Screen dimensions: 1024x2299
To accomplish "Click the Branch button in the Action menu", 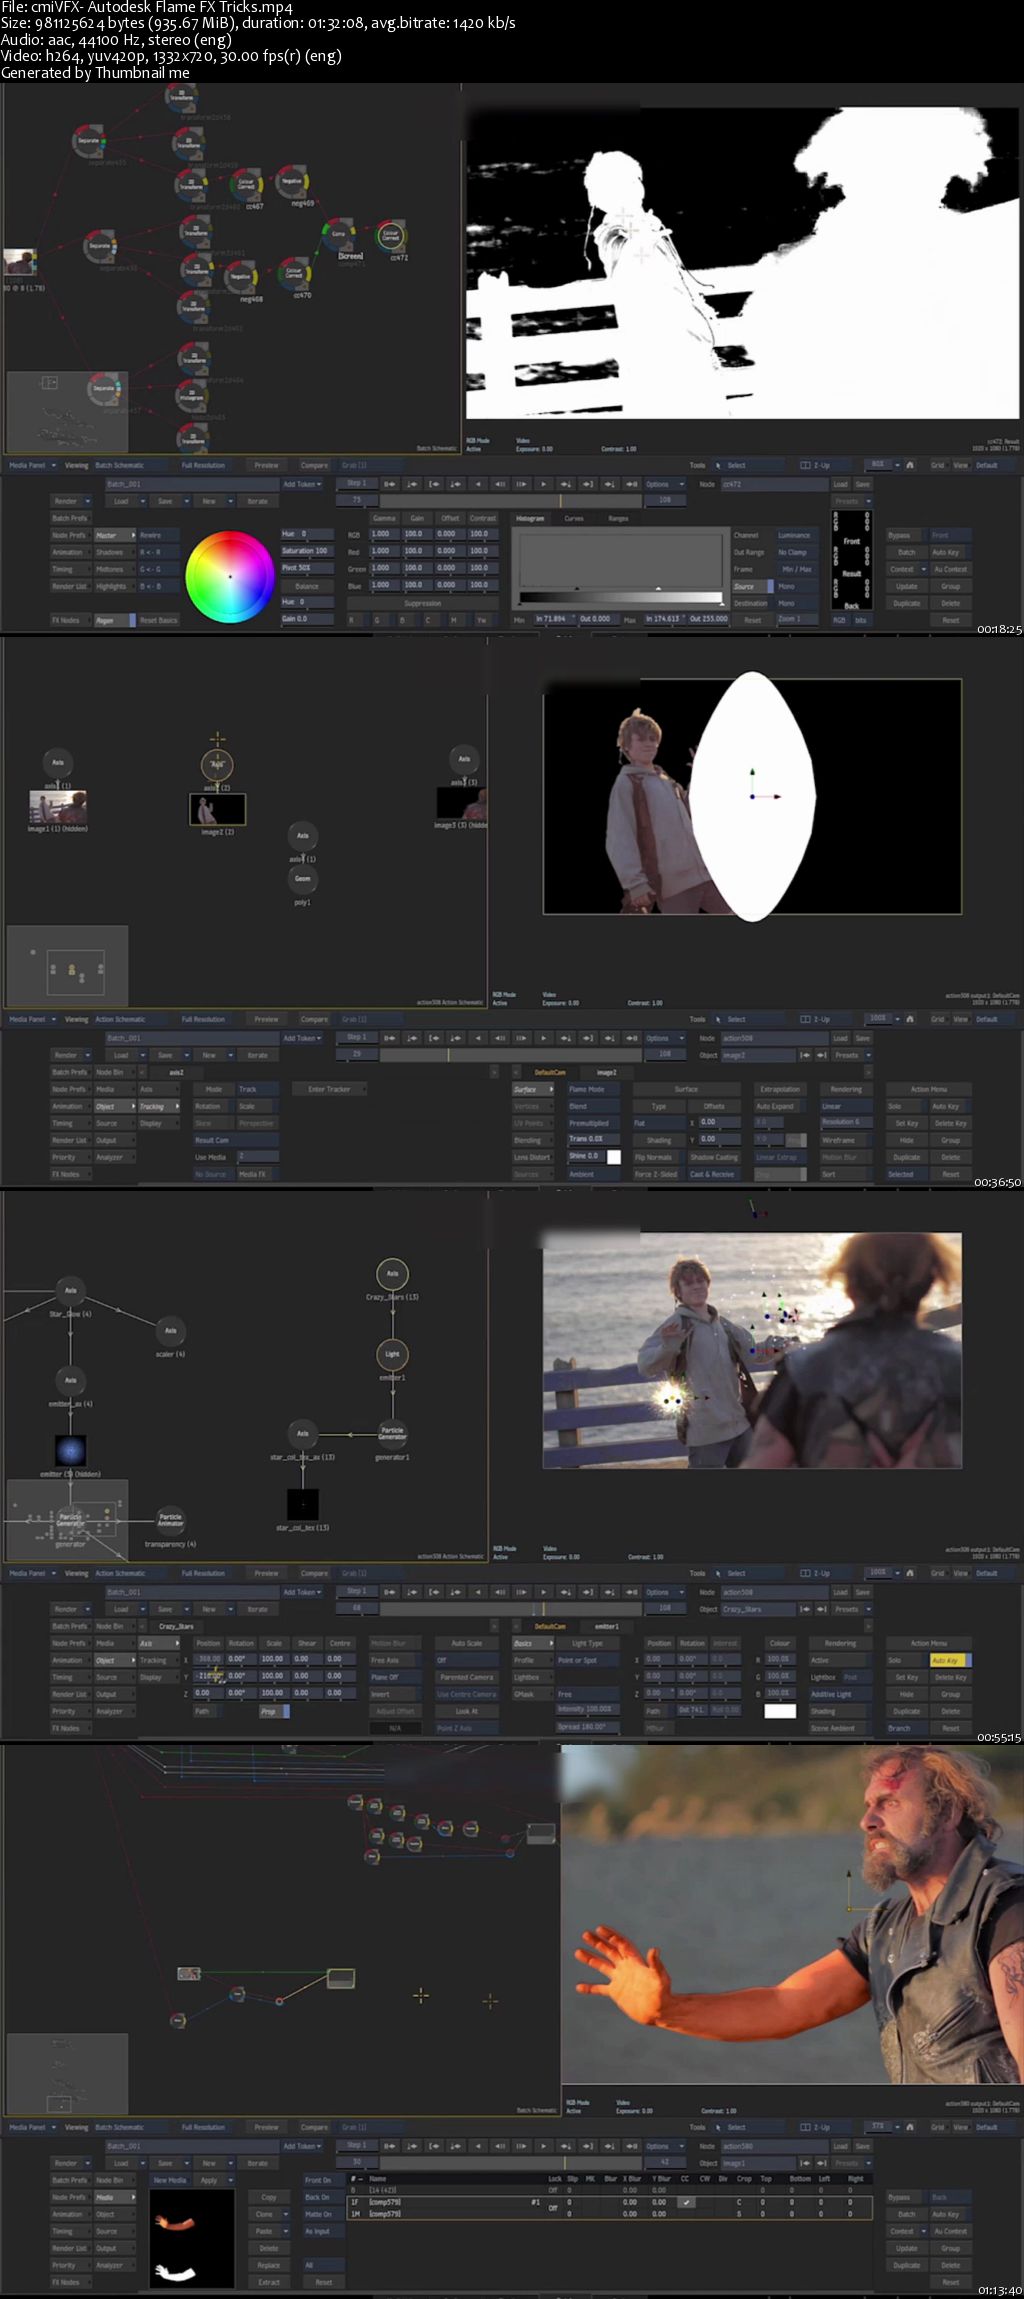I will click(x=906, y=1728).
